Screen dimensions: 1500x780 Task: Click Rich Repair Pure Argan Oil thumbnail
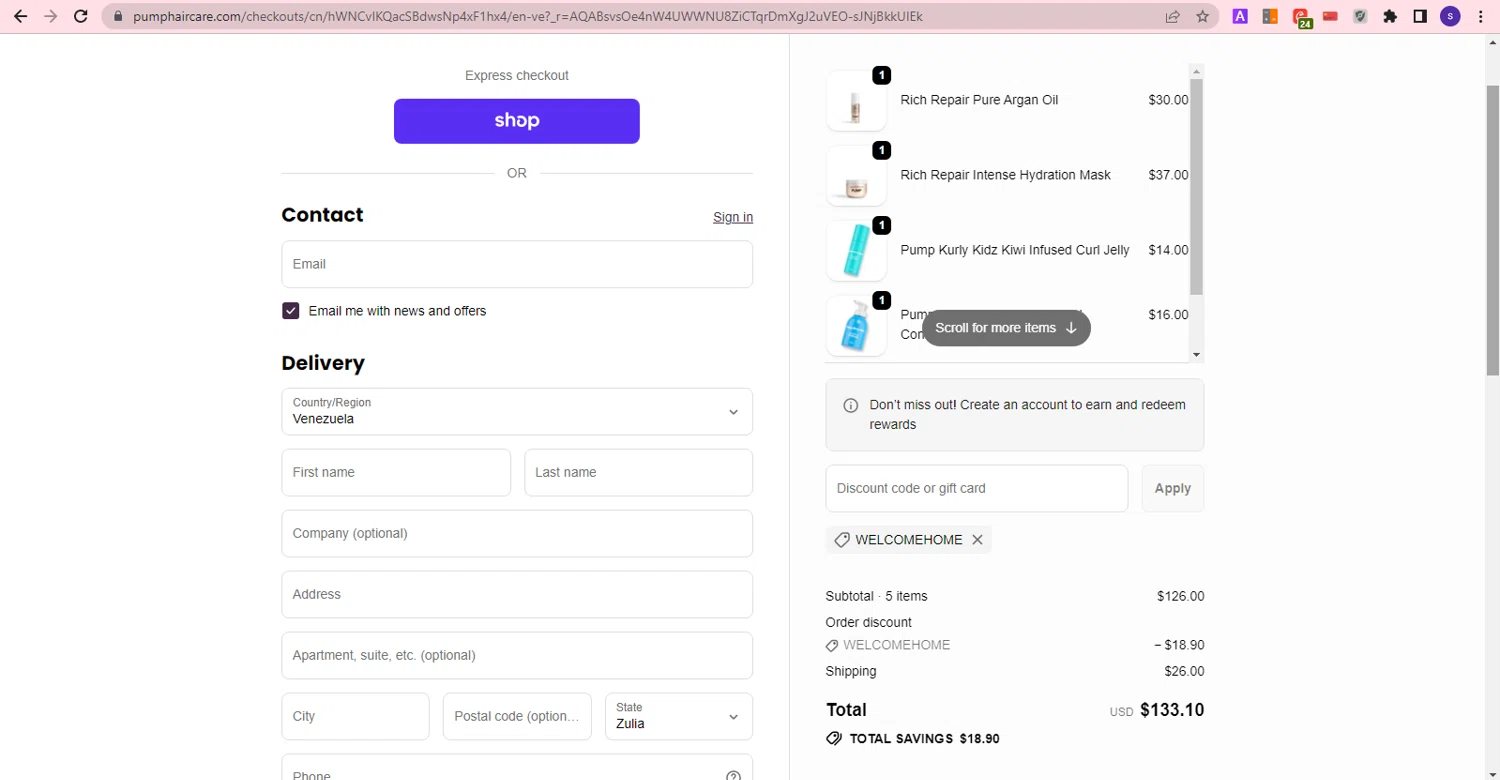[856, 101]
